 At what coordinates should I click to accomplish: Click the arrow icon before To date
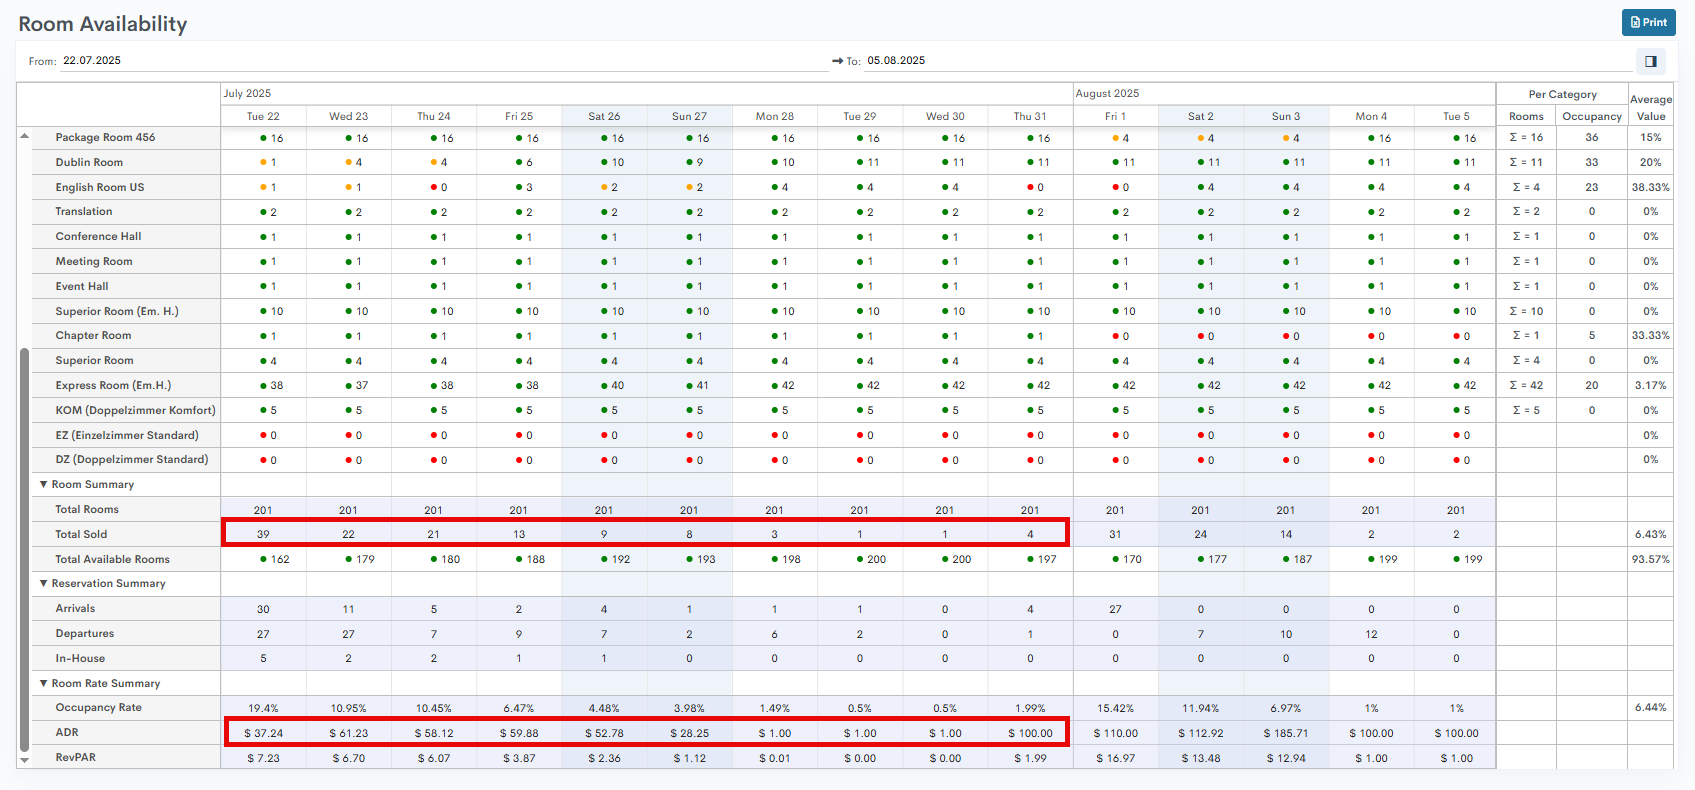pos(837,61)
